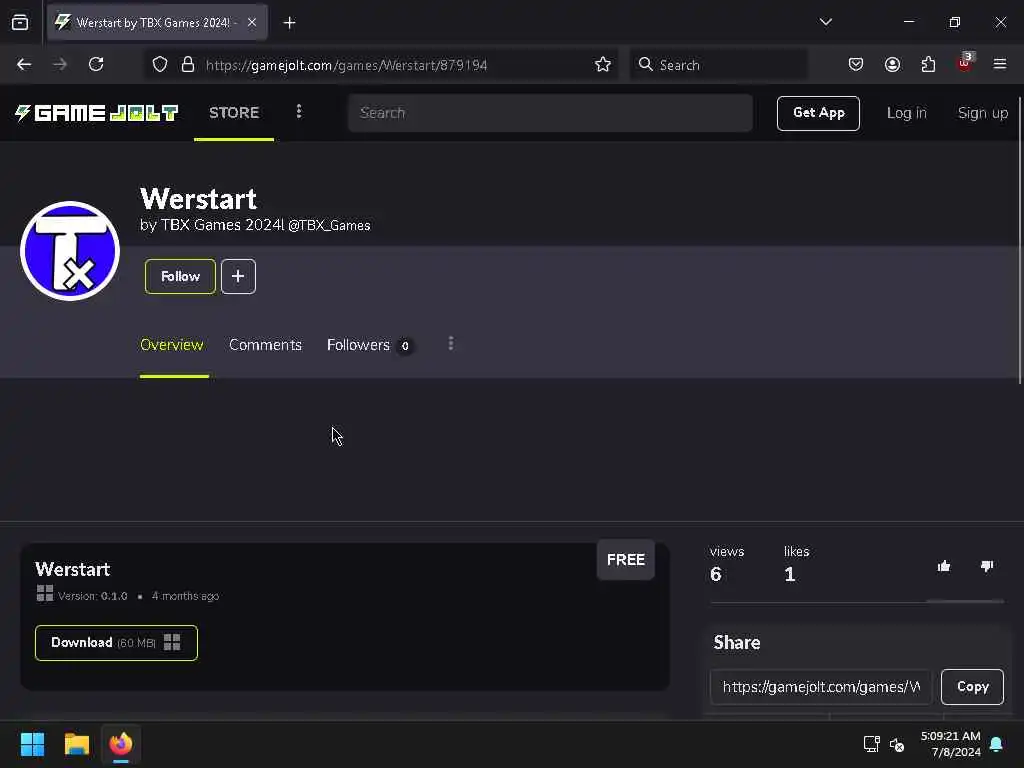
Task: Open the taskbar clock and date
Action: click(950, 744)
